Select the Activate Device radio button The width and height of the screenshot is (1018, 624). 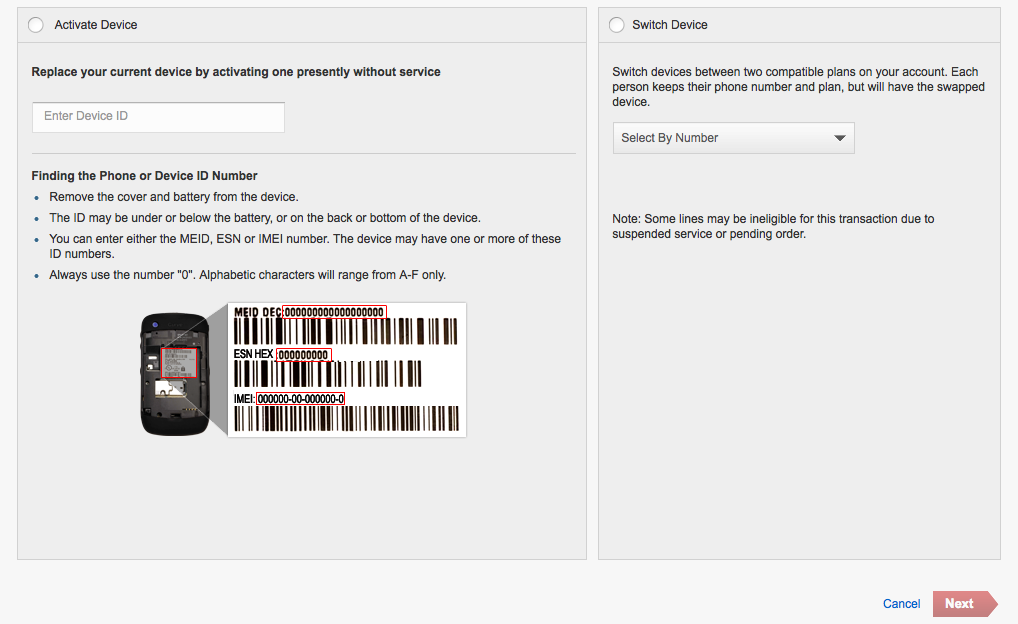click(x=36, y=25)
